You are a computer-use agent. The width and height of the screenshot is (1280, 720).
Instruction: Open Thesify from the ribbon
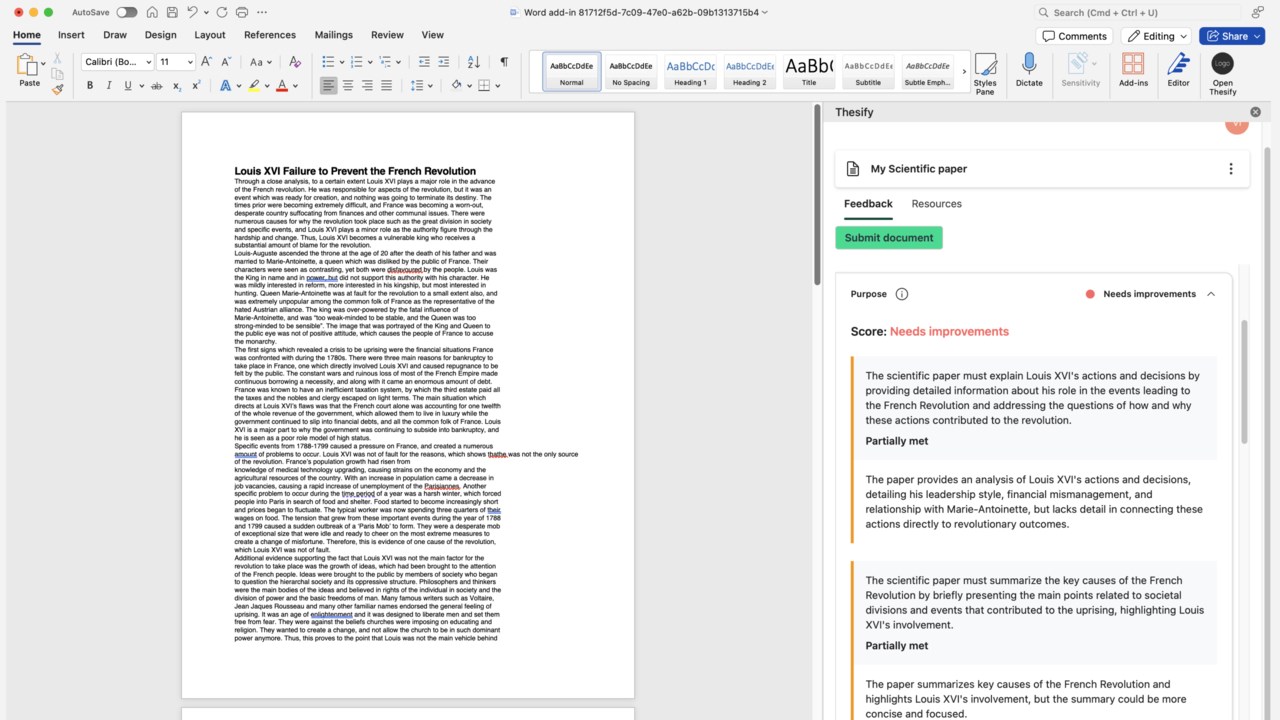[x=1222, y=73]
